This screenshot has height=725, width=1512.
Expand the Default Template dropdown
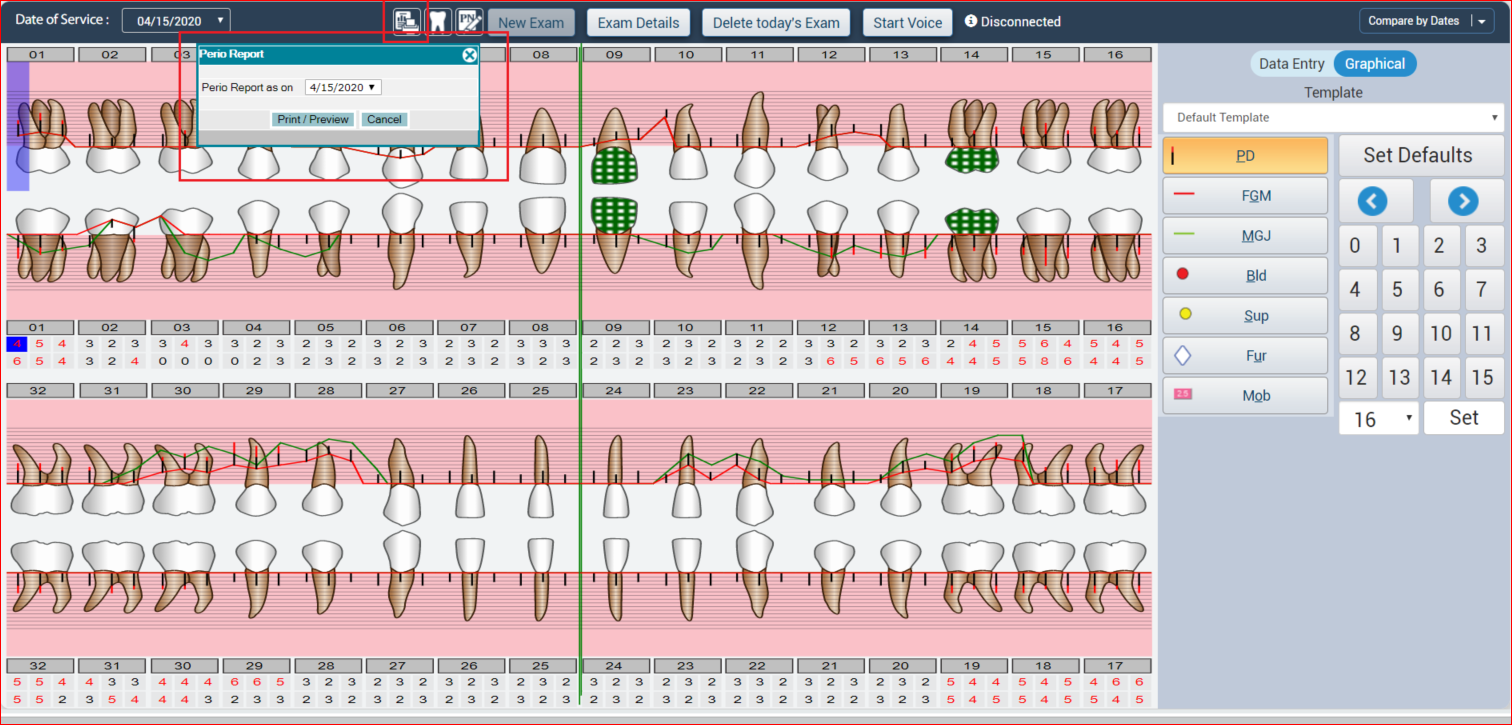pyautogui.click(x=1333, y=117)
